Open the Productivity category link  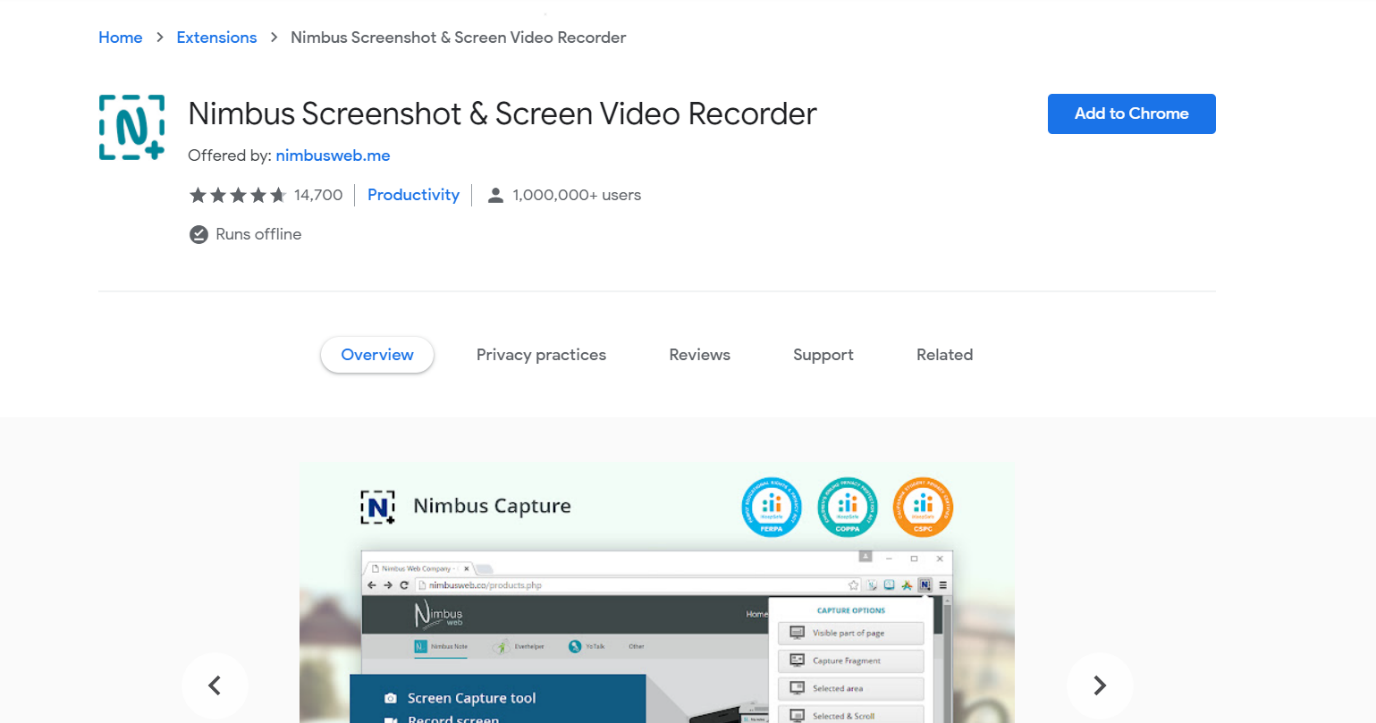(x=413, y=195)
